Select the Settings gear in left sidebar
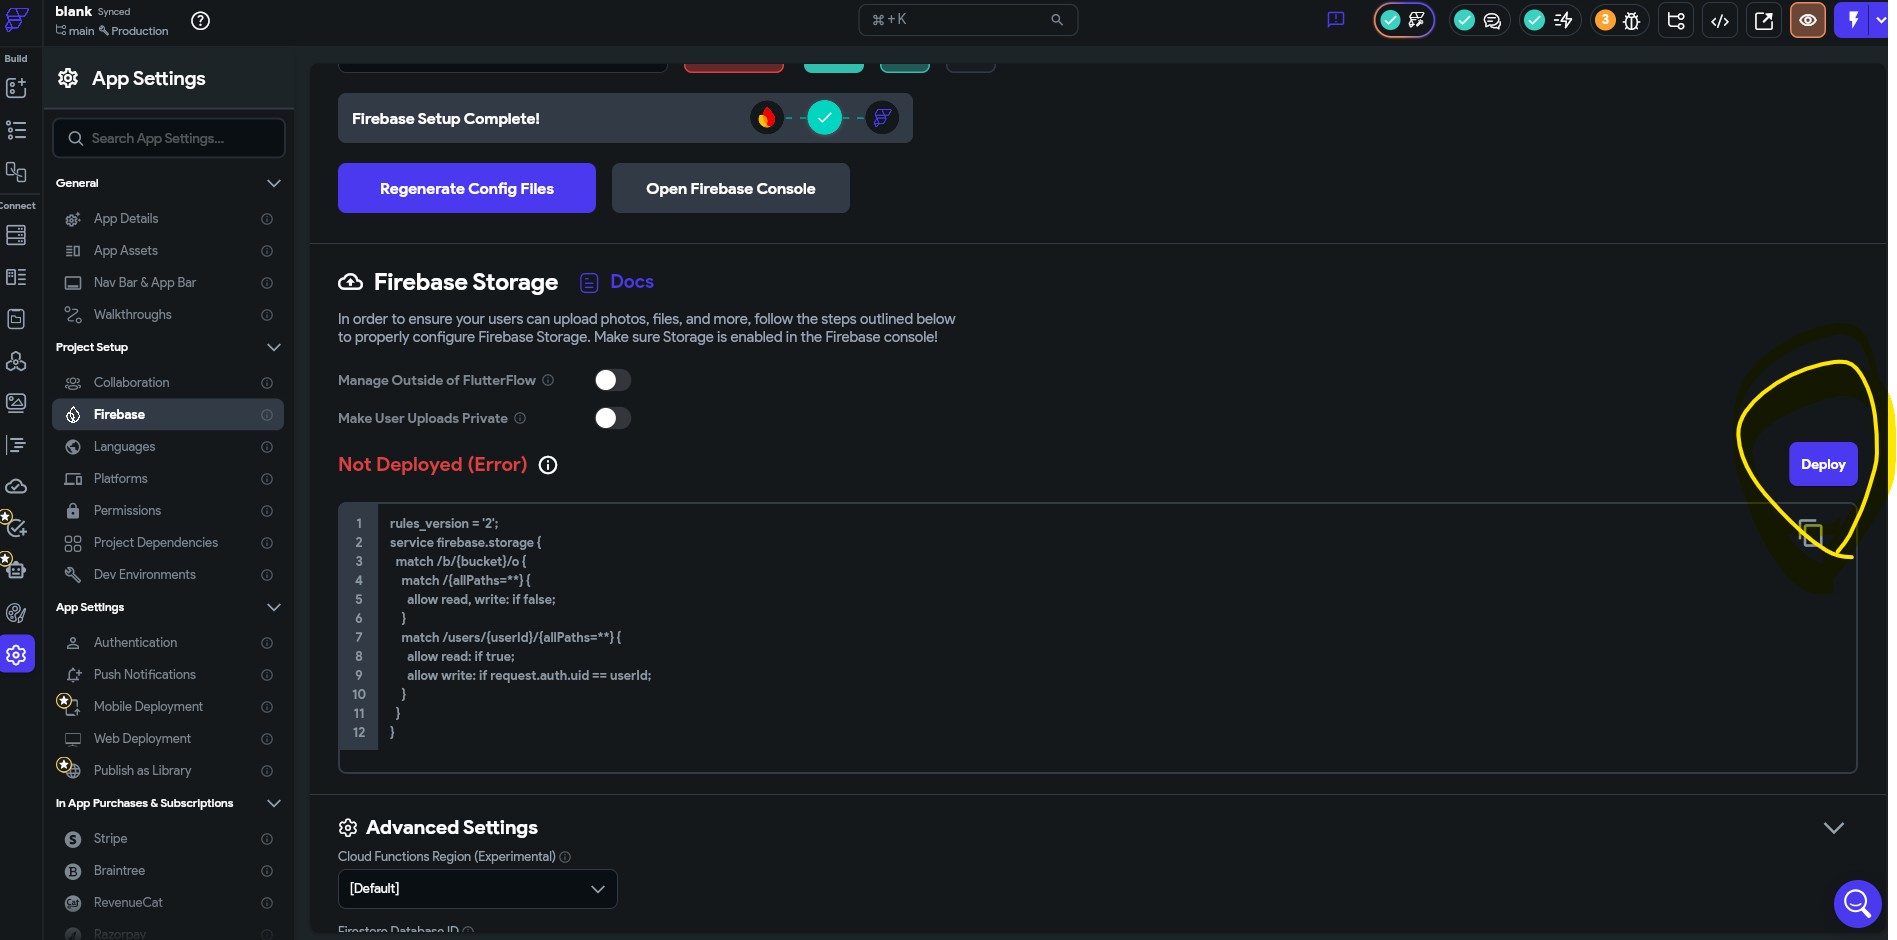Viewport: 1897px width, 940px height. 16,655
